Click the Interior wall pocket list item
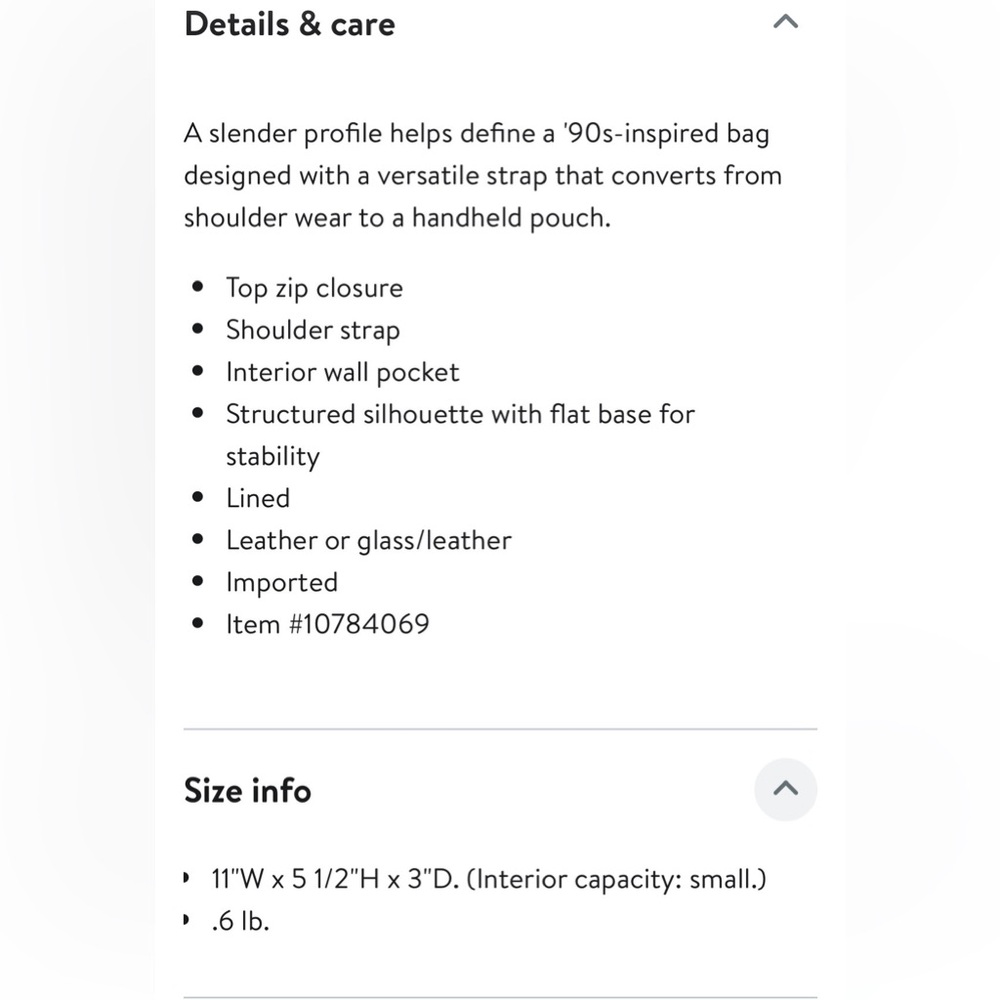Screen dimensions: 1000x1000 [342, 372]
